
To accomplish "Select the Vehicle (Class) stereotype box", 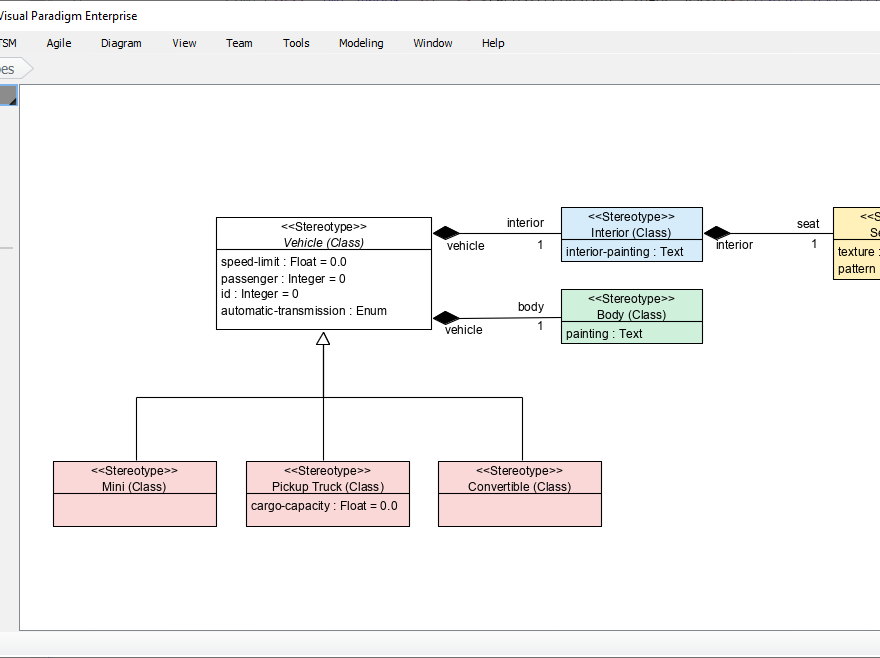I will (x=323, y=270).
